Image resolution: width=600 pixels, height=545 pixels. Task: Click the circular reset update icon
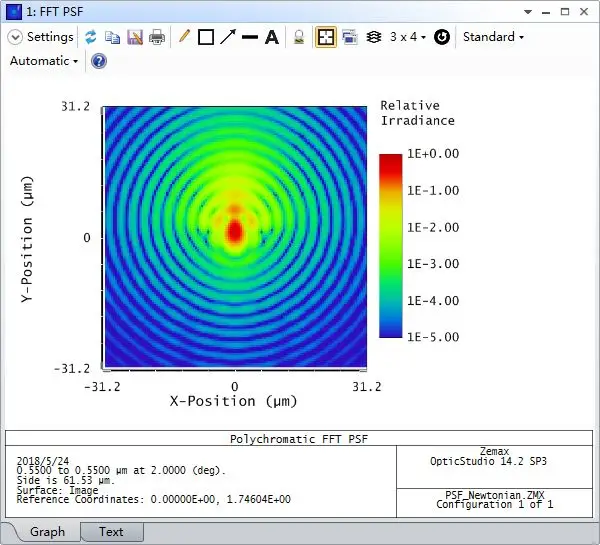pos(442,37)
